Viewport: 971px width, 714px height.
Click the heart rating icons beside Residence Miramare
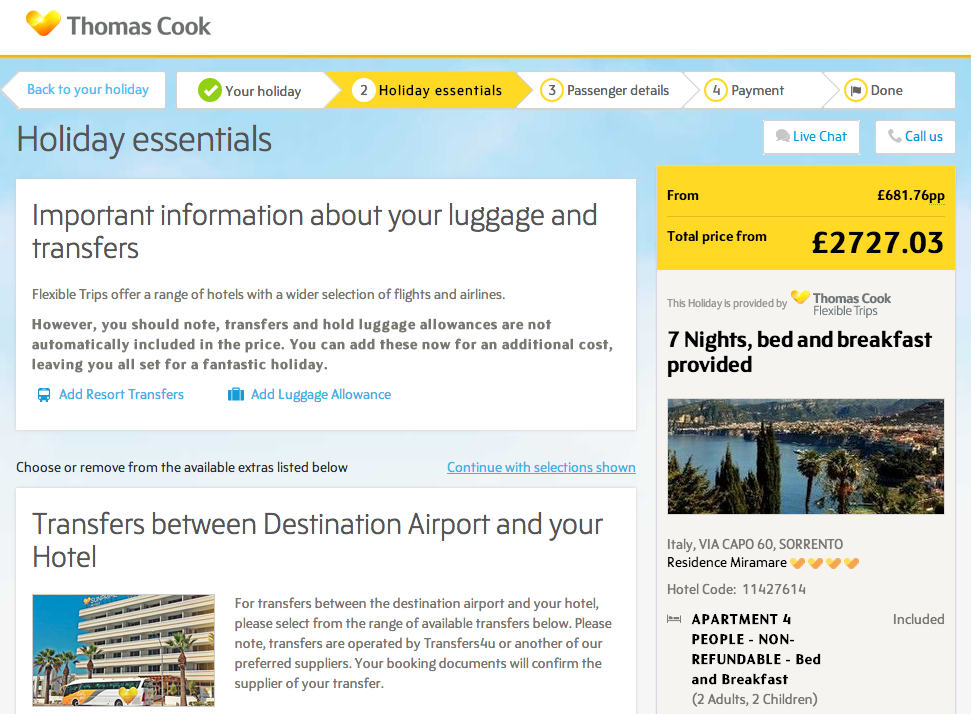point(824,563)
